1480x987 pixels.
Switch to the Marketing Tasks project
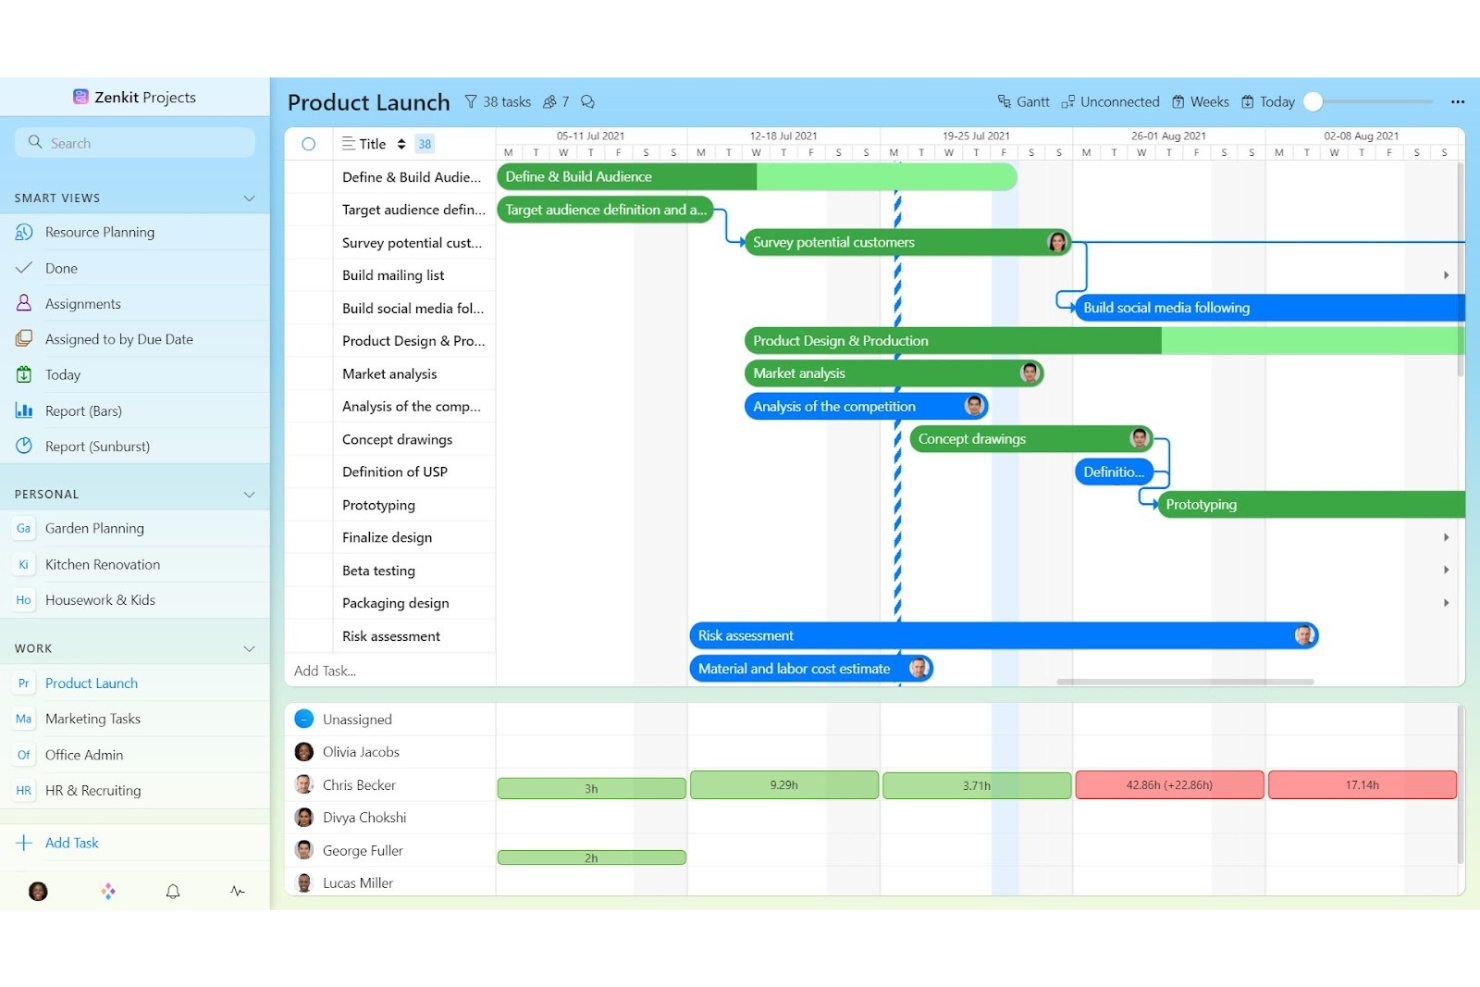coord(93,718)
